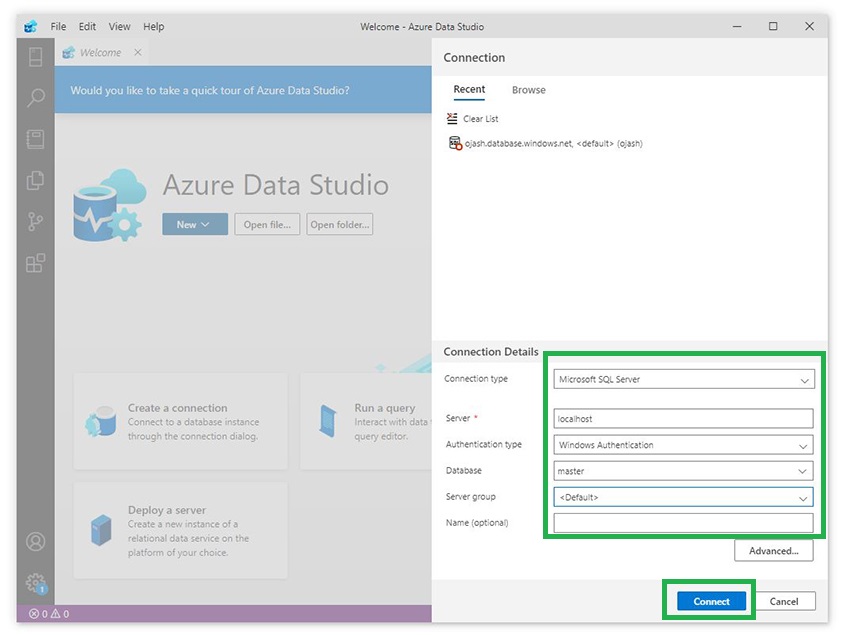Expand the Database dropdown showing master
This screenshot has height=635, width=850.
[683, 471]
